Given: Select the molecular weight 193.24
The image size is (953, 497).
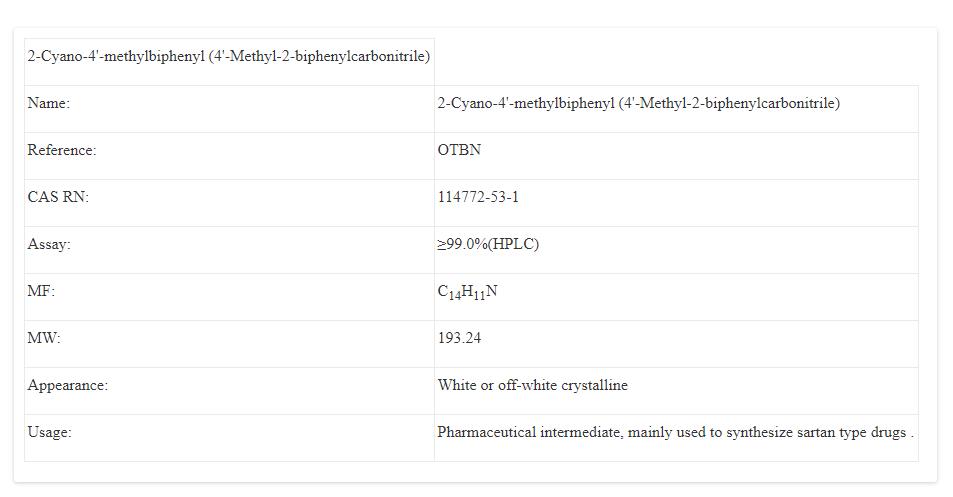Looking at the screenshot, I should pos(459,338).
